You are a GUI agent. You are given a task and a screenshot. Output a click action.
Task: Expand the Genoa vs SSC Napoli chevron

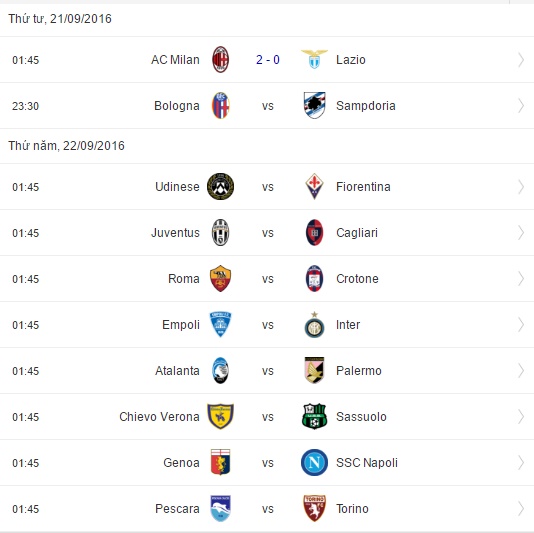[521, 463]
